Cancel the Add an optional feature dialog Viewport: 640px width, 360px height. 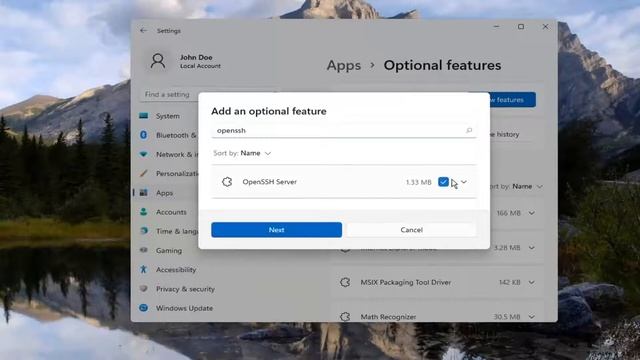pos(411,230)
